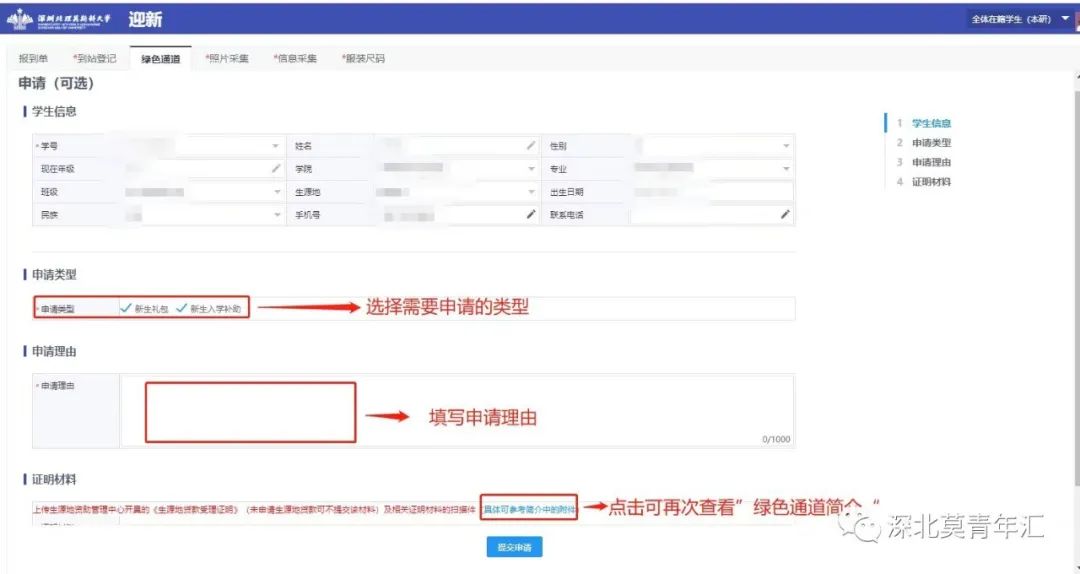Open the 具体可参考简介中的附件 link

529,508
